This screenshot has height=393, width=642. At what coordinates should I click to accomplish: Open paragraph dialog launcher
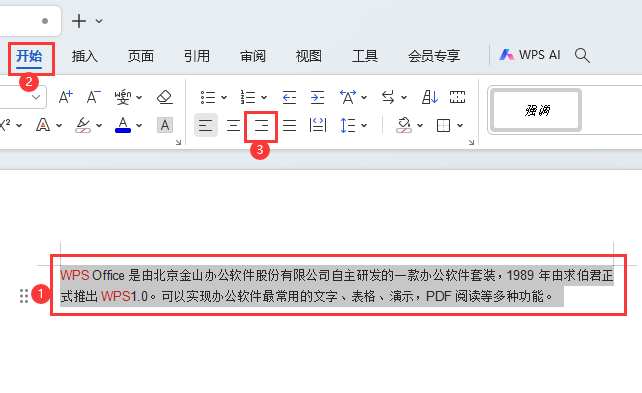471,142
